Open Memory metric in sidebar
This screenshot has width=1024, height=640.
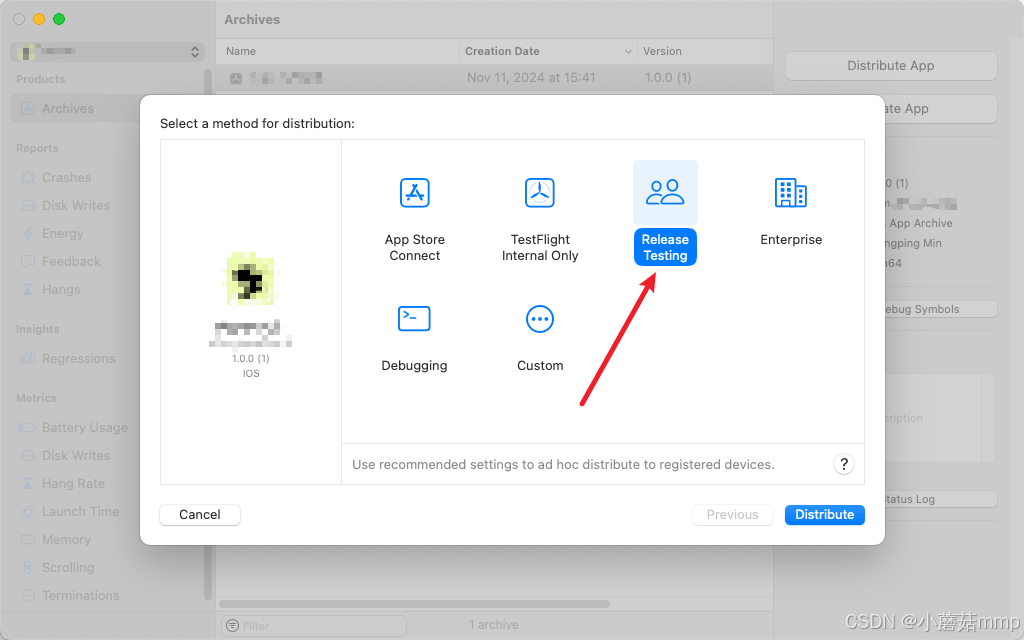point(66,540)
